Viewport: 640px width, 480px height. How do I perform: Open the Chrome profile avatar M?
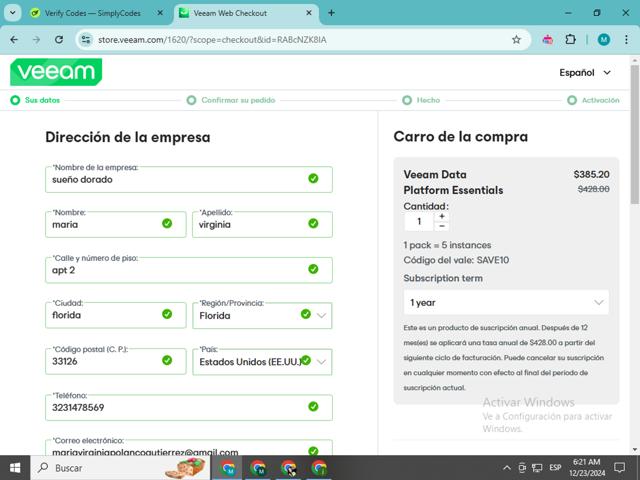(604, 40)
